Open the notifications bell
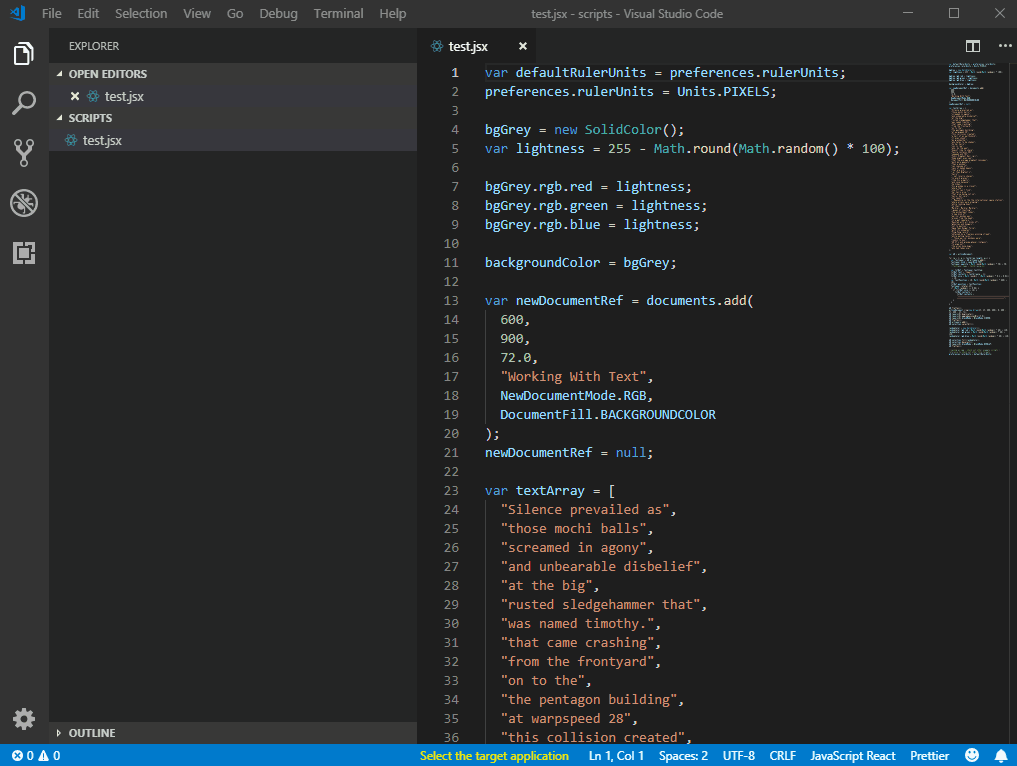This screenshot has width=1017, height=766. click(1001, 756)
